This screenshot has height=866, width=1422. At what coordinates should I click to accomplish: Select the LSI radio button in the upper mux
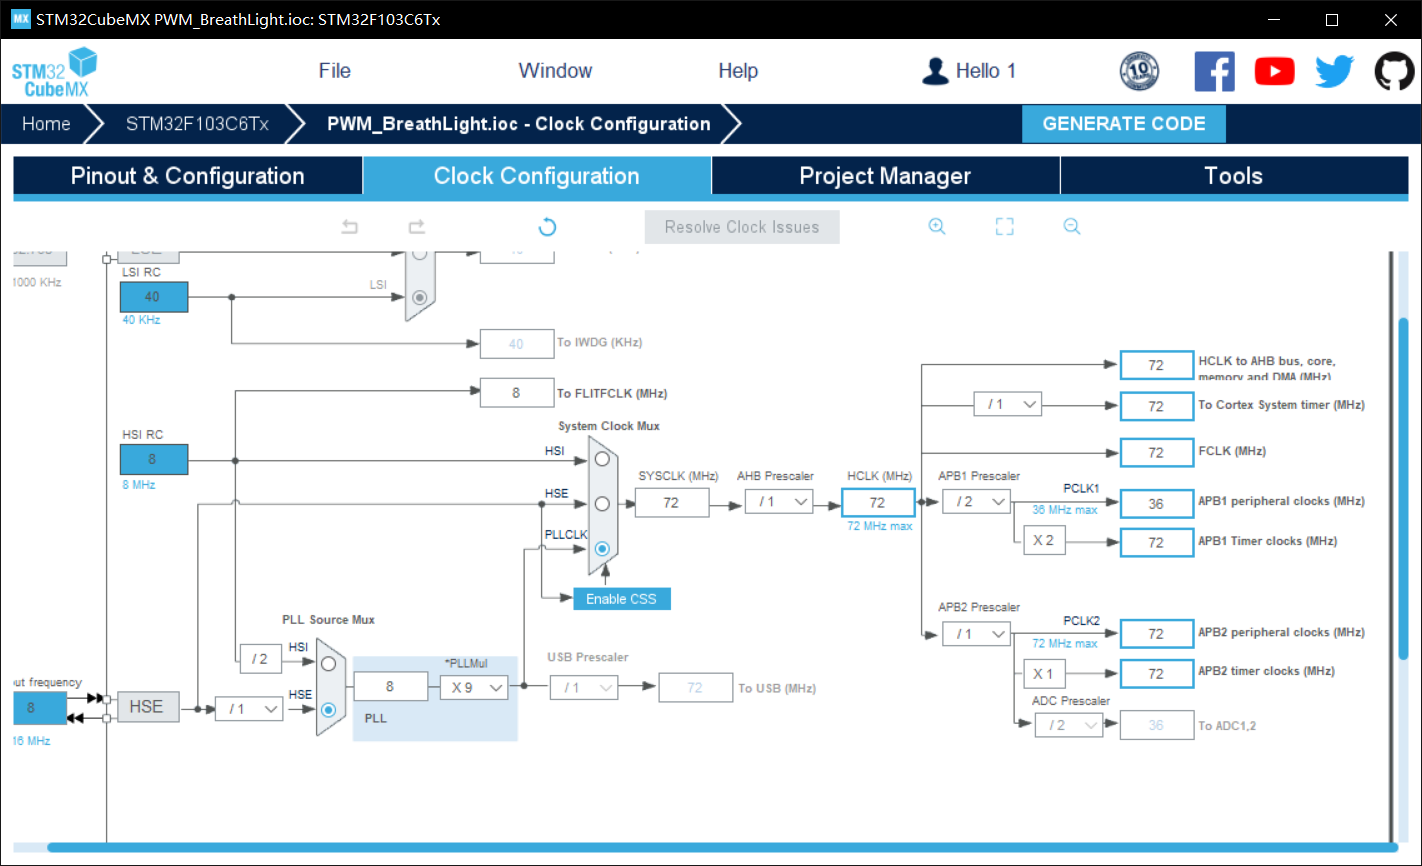420,297
